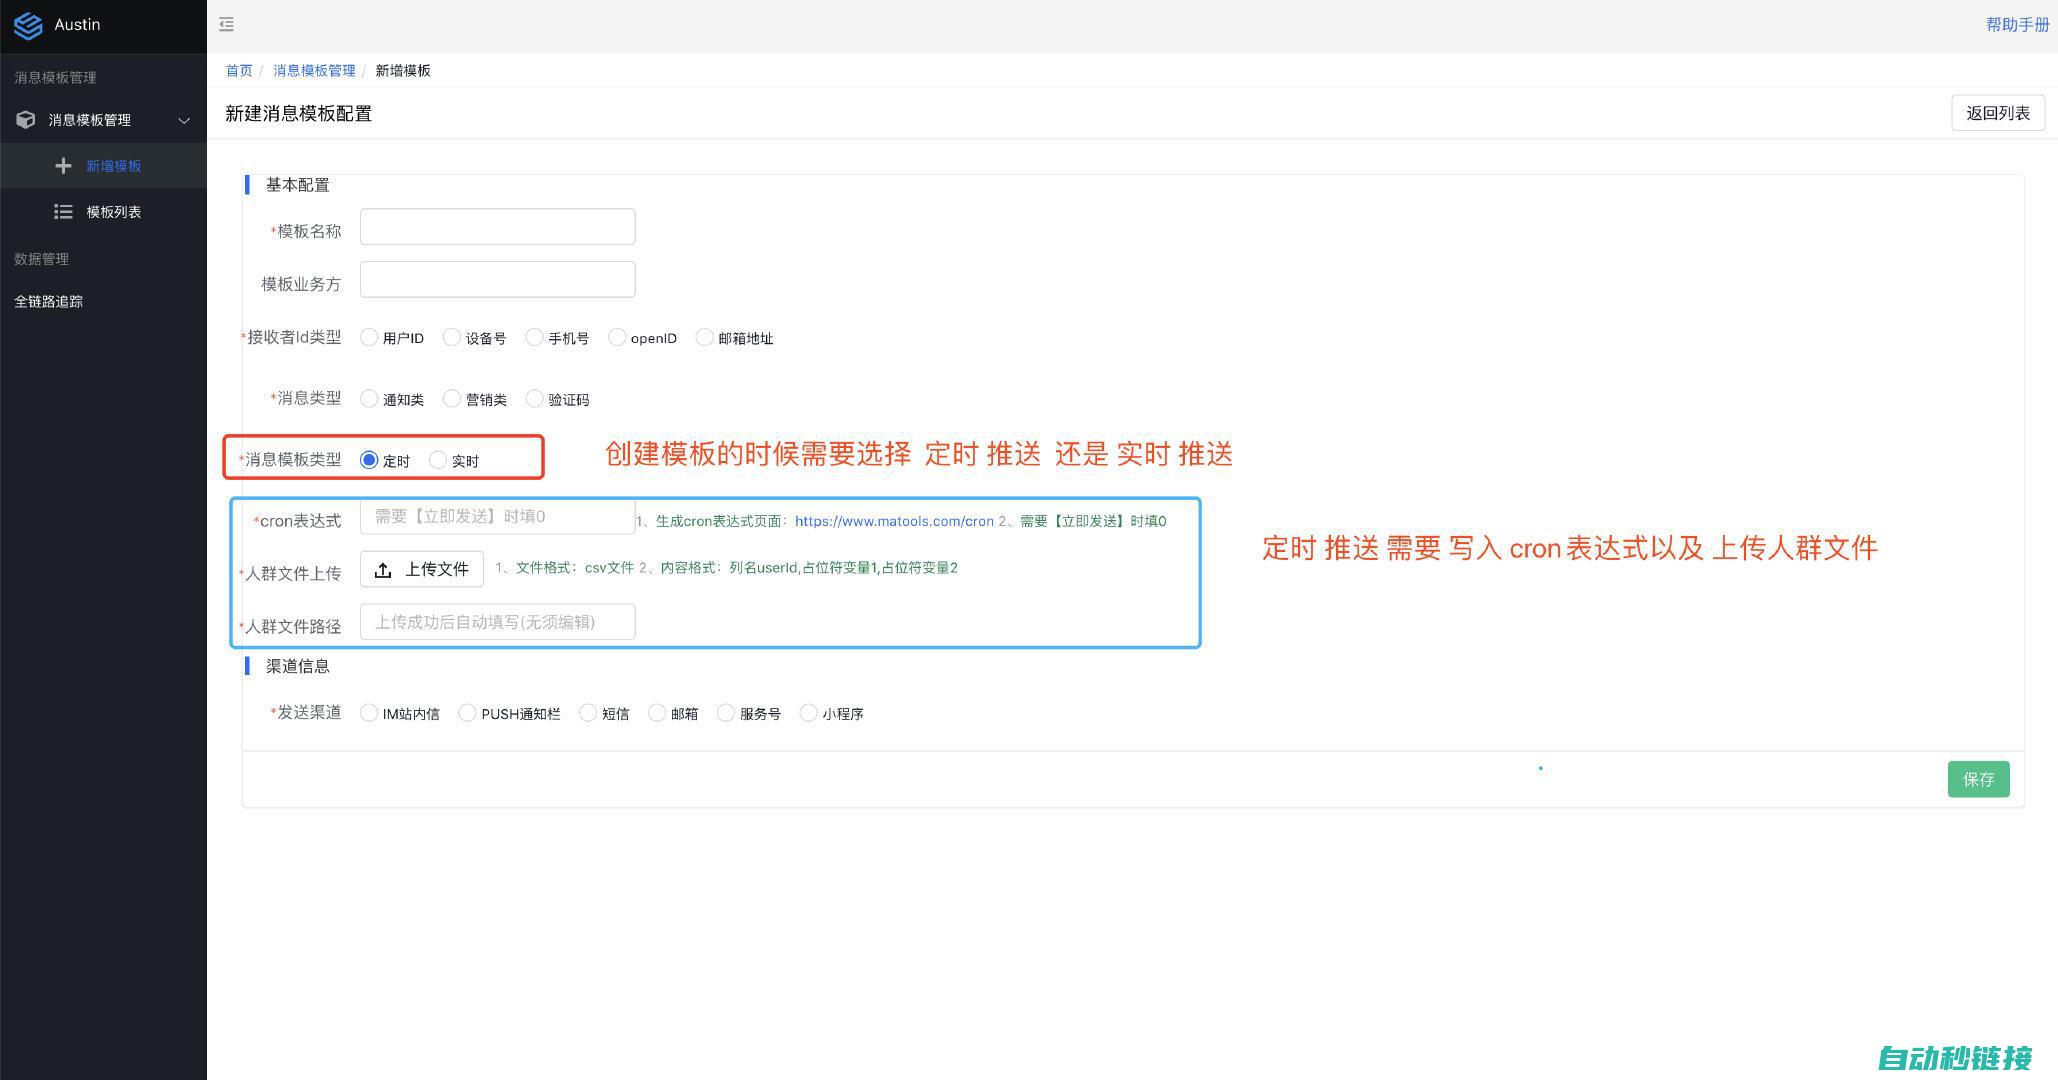The image size is (2058, 1080).
Task: Go to 消息模板管理 breadcrumb
Action: pos(314,70)
